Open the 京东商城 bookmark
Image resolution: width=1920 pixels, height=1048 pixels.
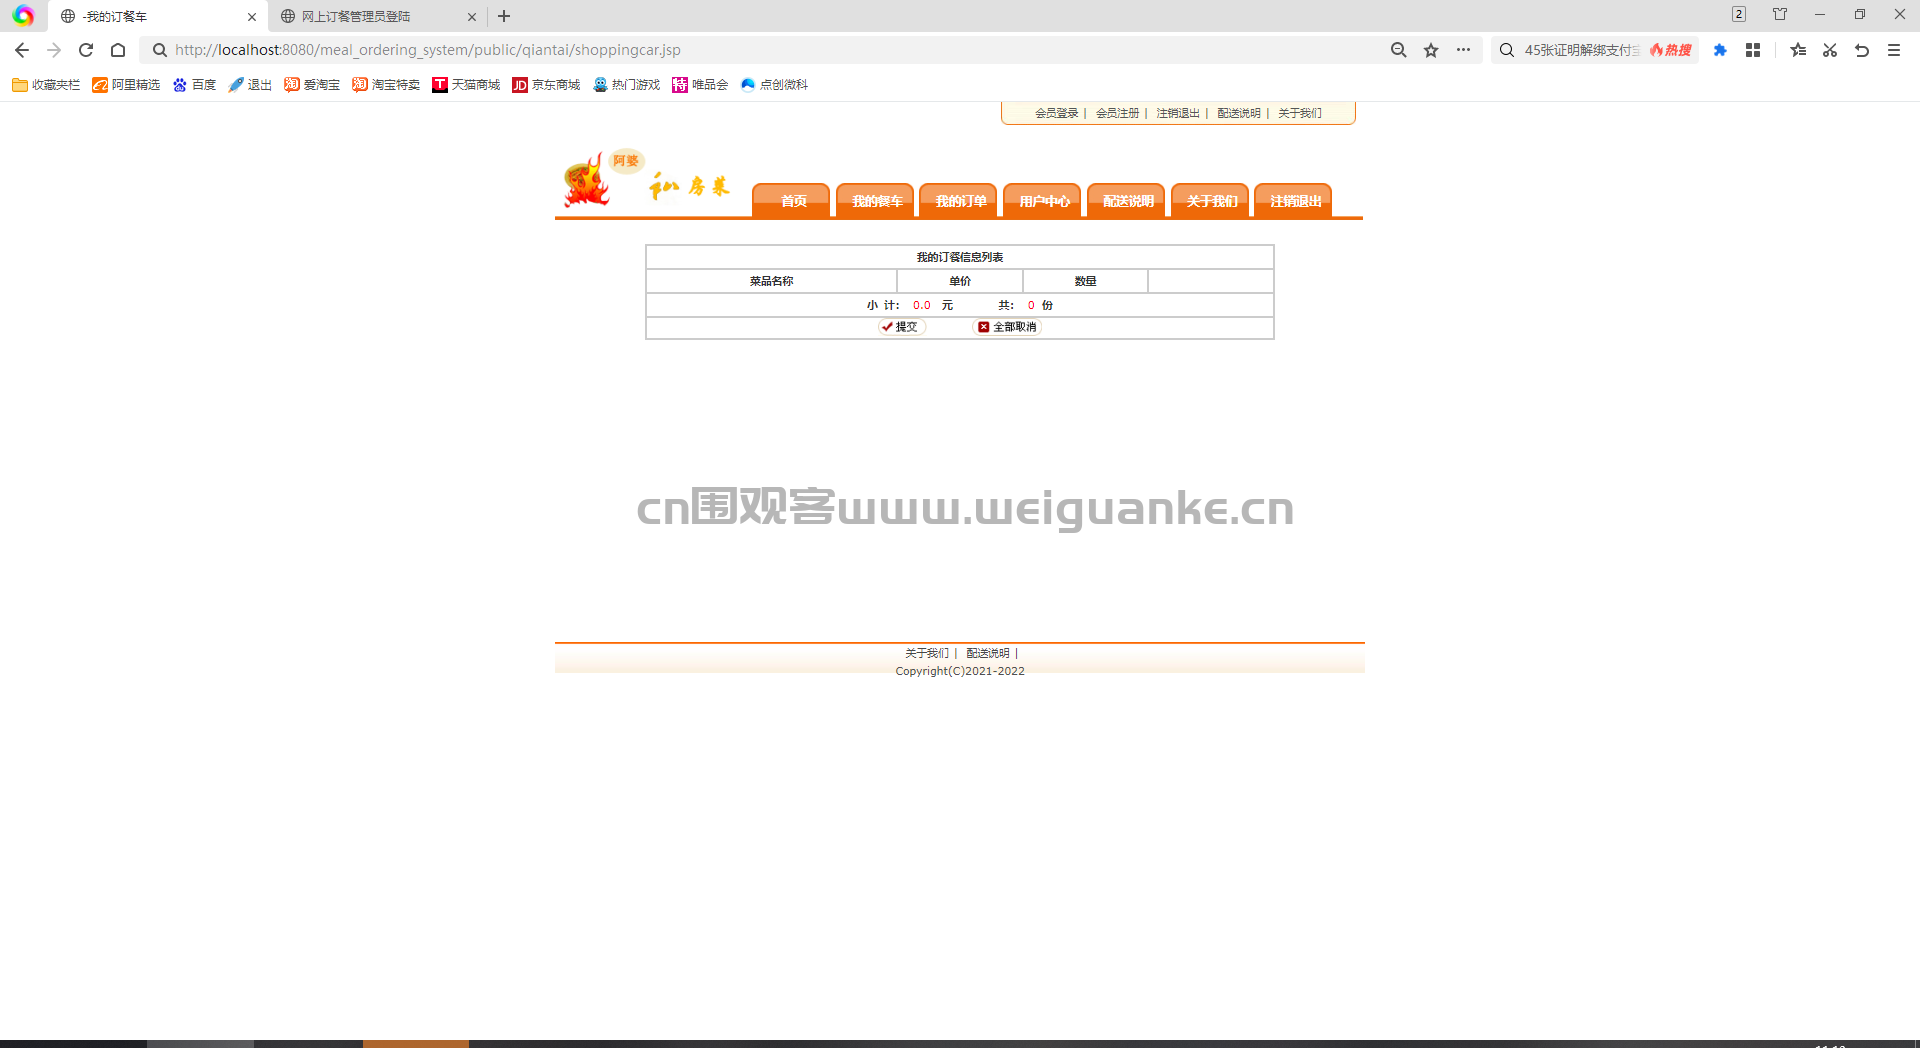546,85
